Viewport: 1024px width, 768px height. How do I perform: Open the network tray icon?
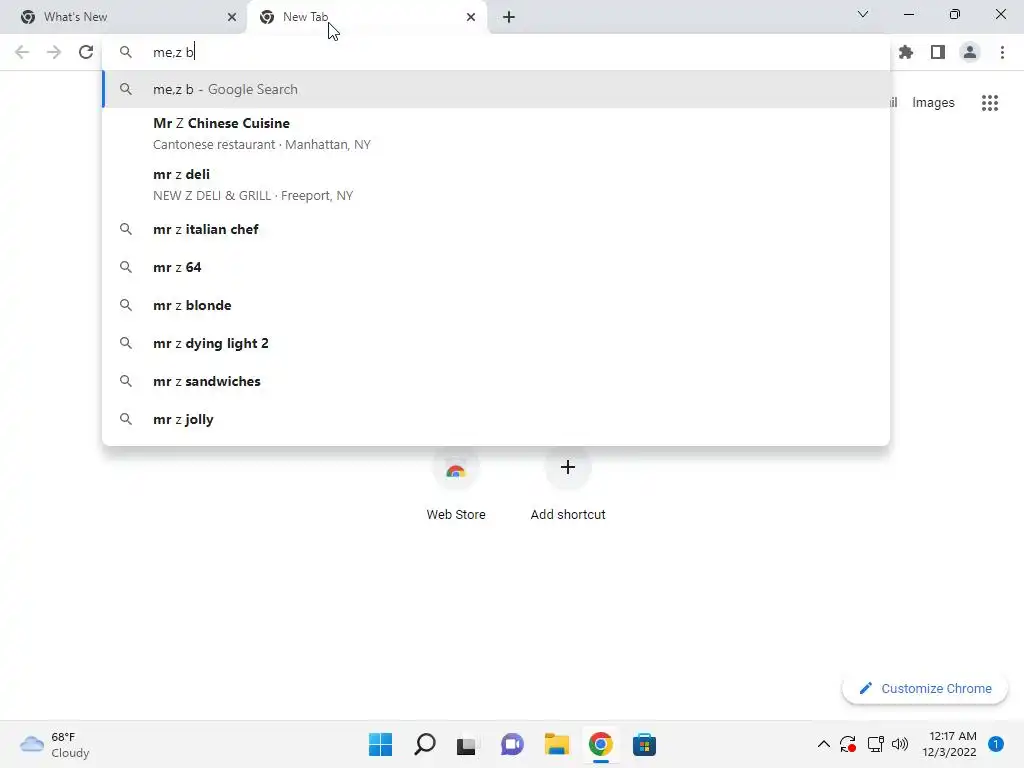875,744
